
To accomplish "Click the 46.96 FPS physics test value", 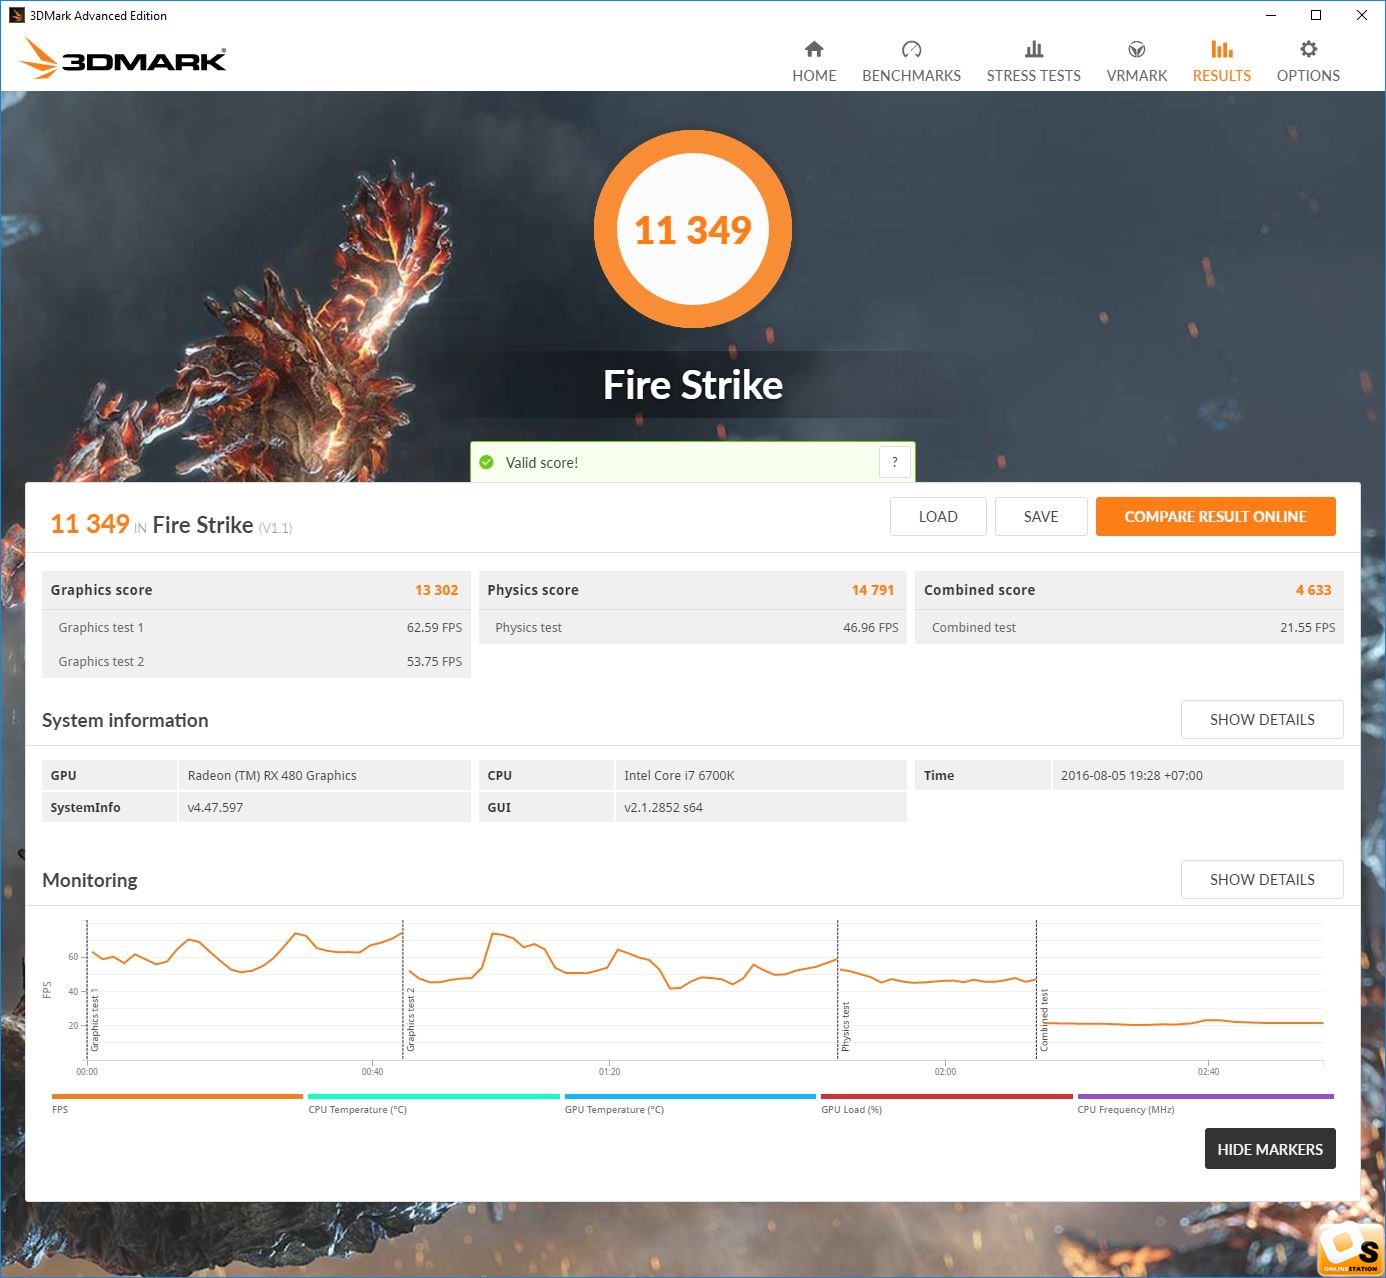I will click(x=871, y=627).
